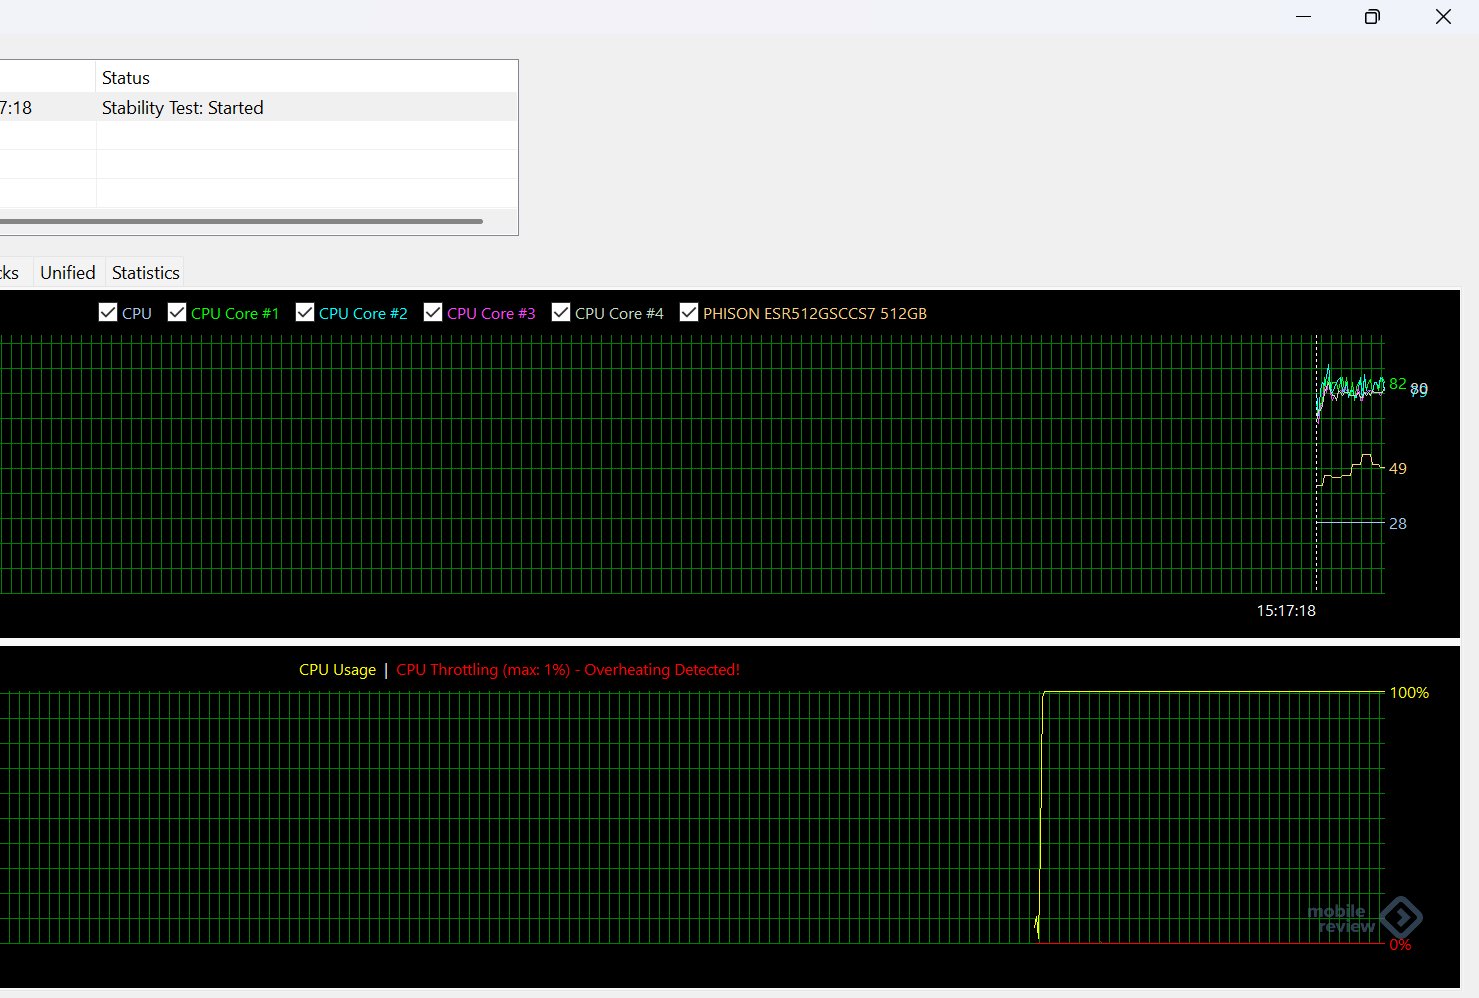The image size is (1479, 998).
Task: Click the yellow CPU Usage label
Action: point(337,670)
